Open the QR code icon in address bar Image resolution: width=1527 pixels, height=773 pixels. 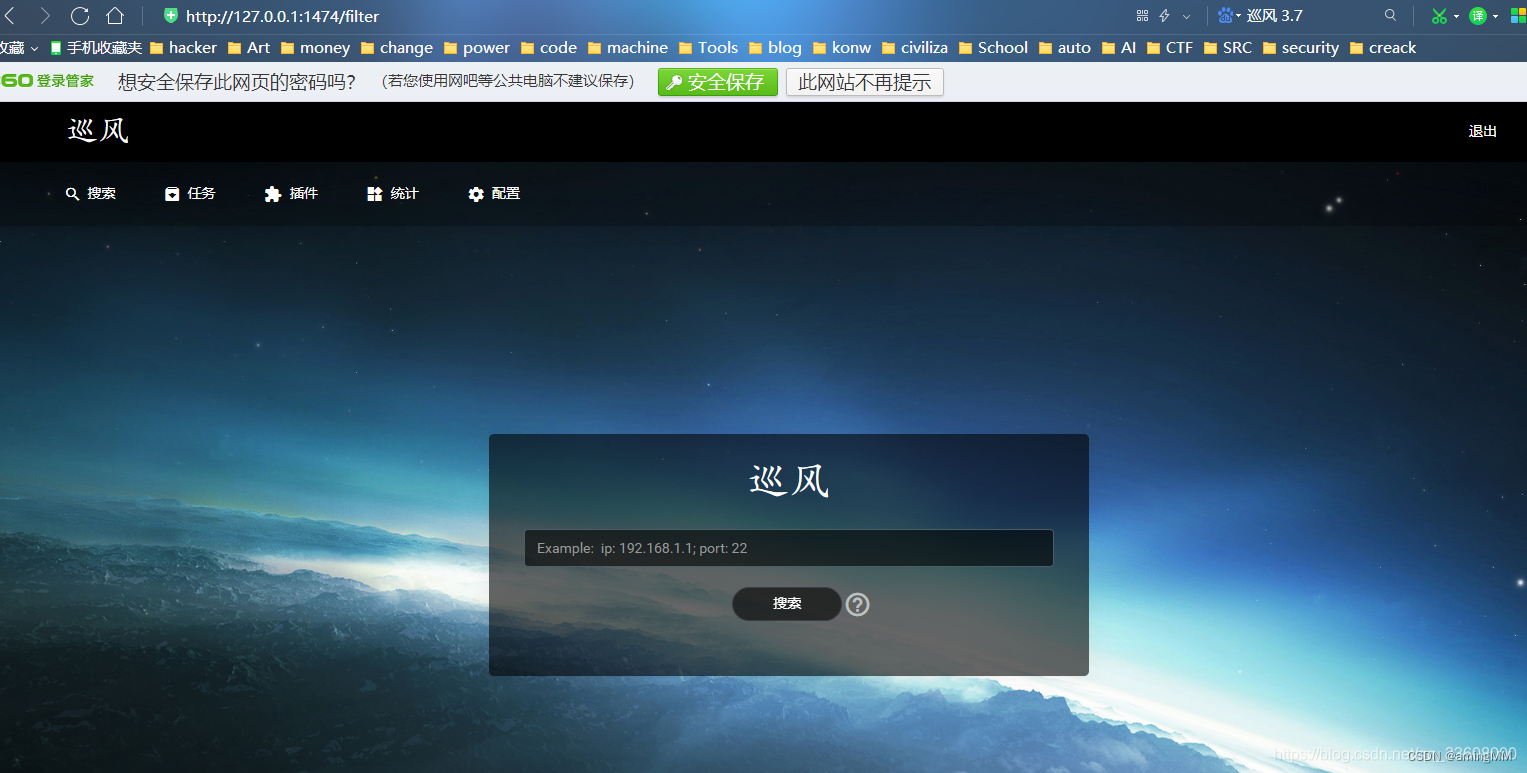tap(1142, 16)
